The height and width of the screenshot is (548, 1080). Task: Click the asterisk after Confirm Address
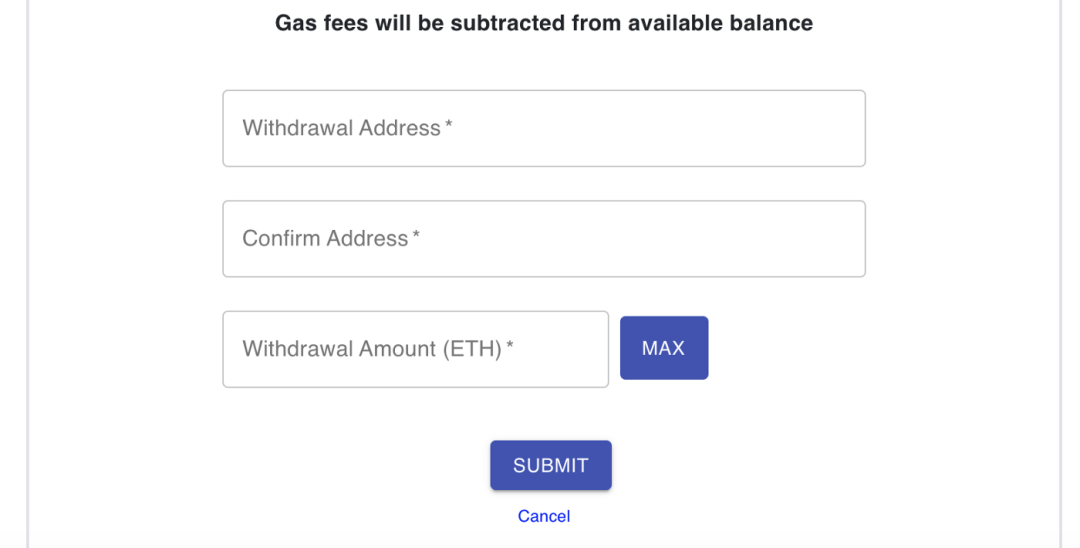tap(416, 235)
